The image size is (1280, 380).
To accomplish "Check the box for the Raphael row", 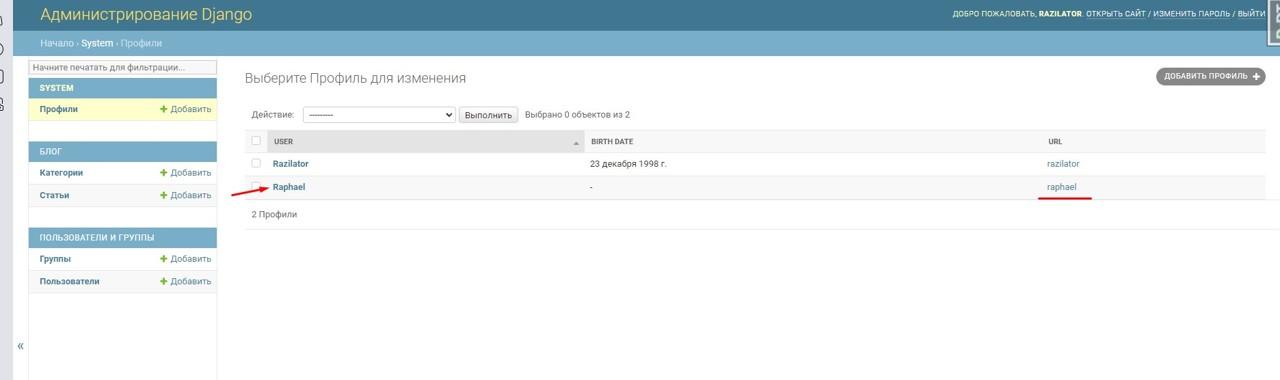I will coord(256,186).
